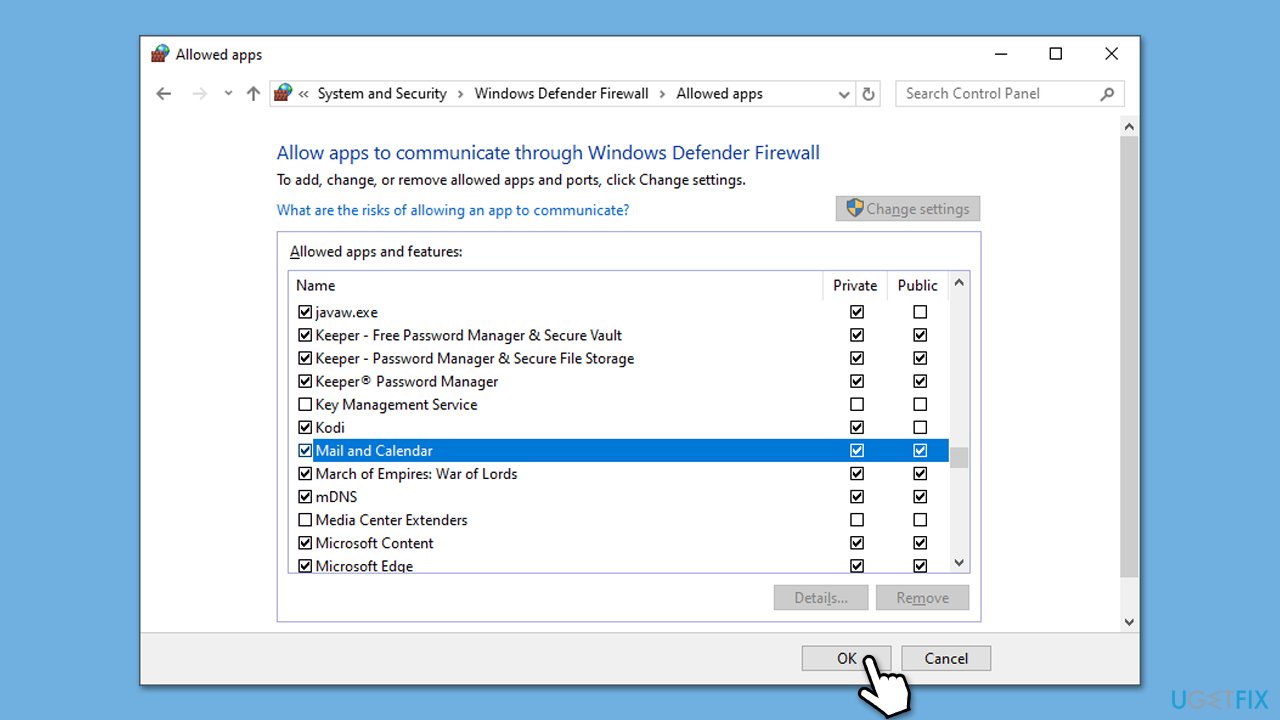Click the apps list scrollbar thumb
This screenshot has width=1280, height=720.
tap(959, 457)
